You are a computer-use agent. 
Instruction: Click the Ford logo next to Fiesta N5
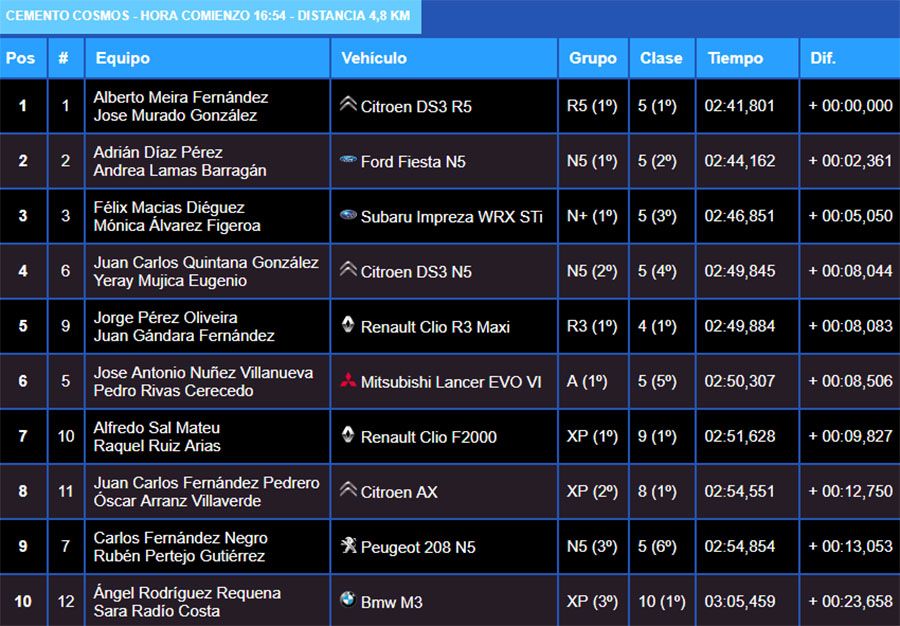(x=348, y=160)
